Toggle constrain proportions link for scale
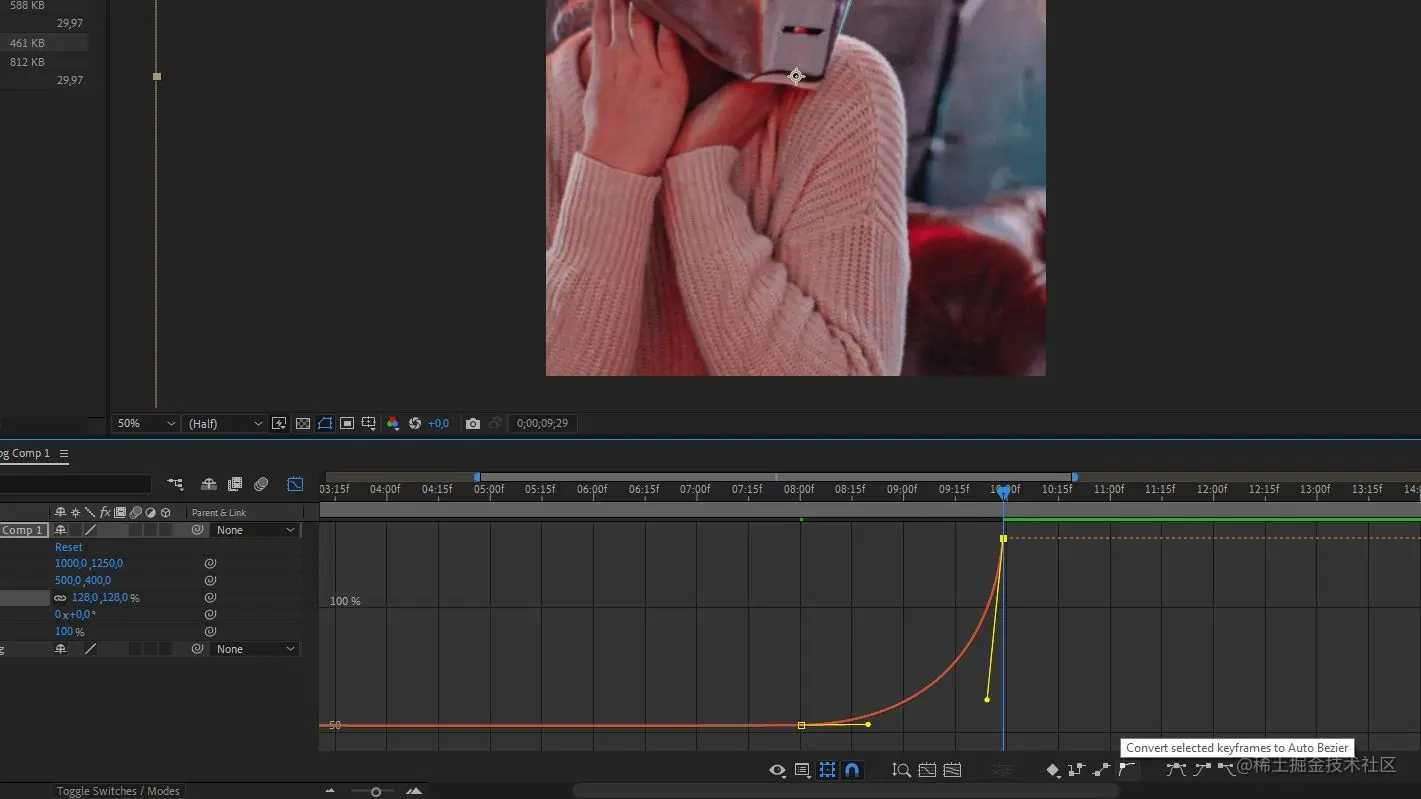 (60, 598)
